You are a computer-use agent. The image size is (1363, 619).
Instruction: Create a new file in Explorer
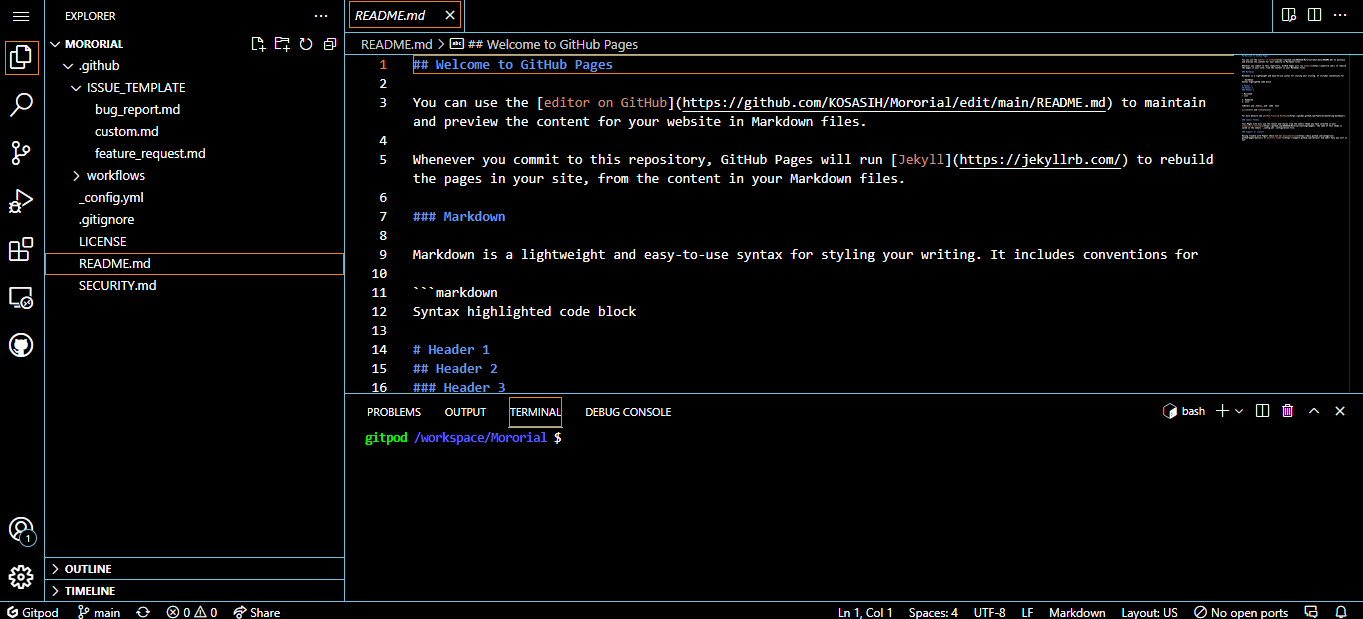(x=258, y=44)
